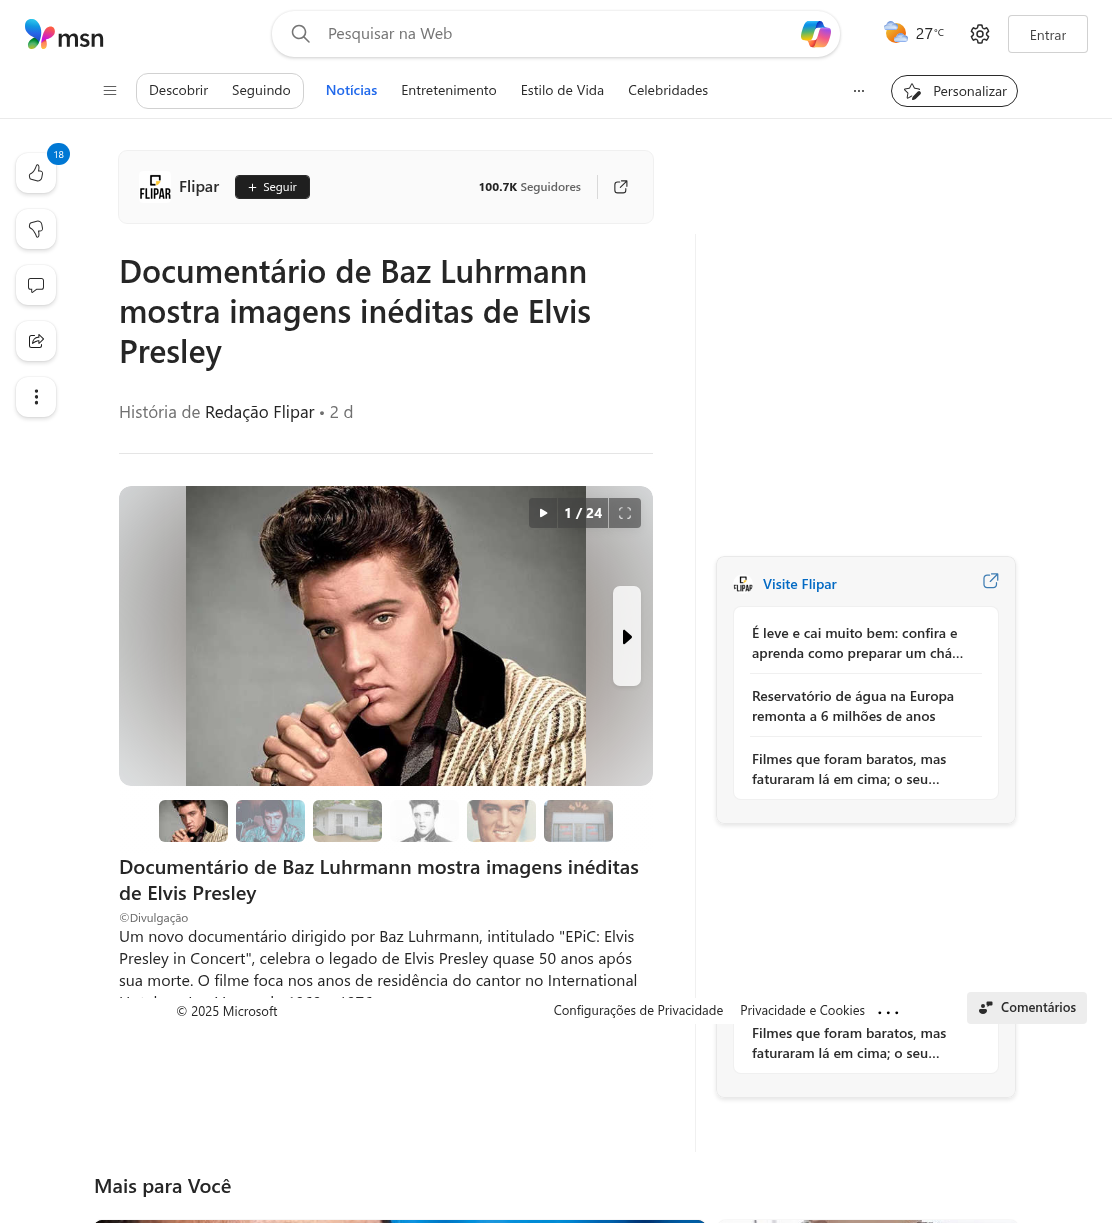Dislike the article with thumbs down

click(x=36, y=229)
